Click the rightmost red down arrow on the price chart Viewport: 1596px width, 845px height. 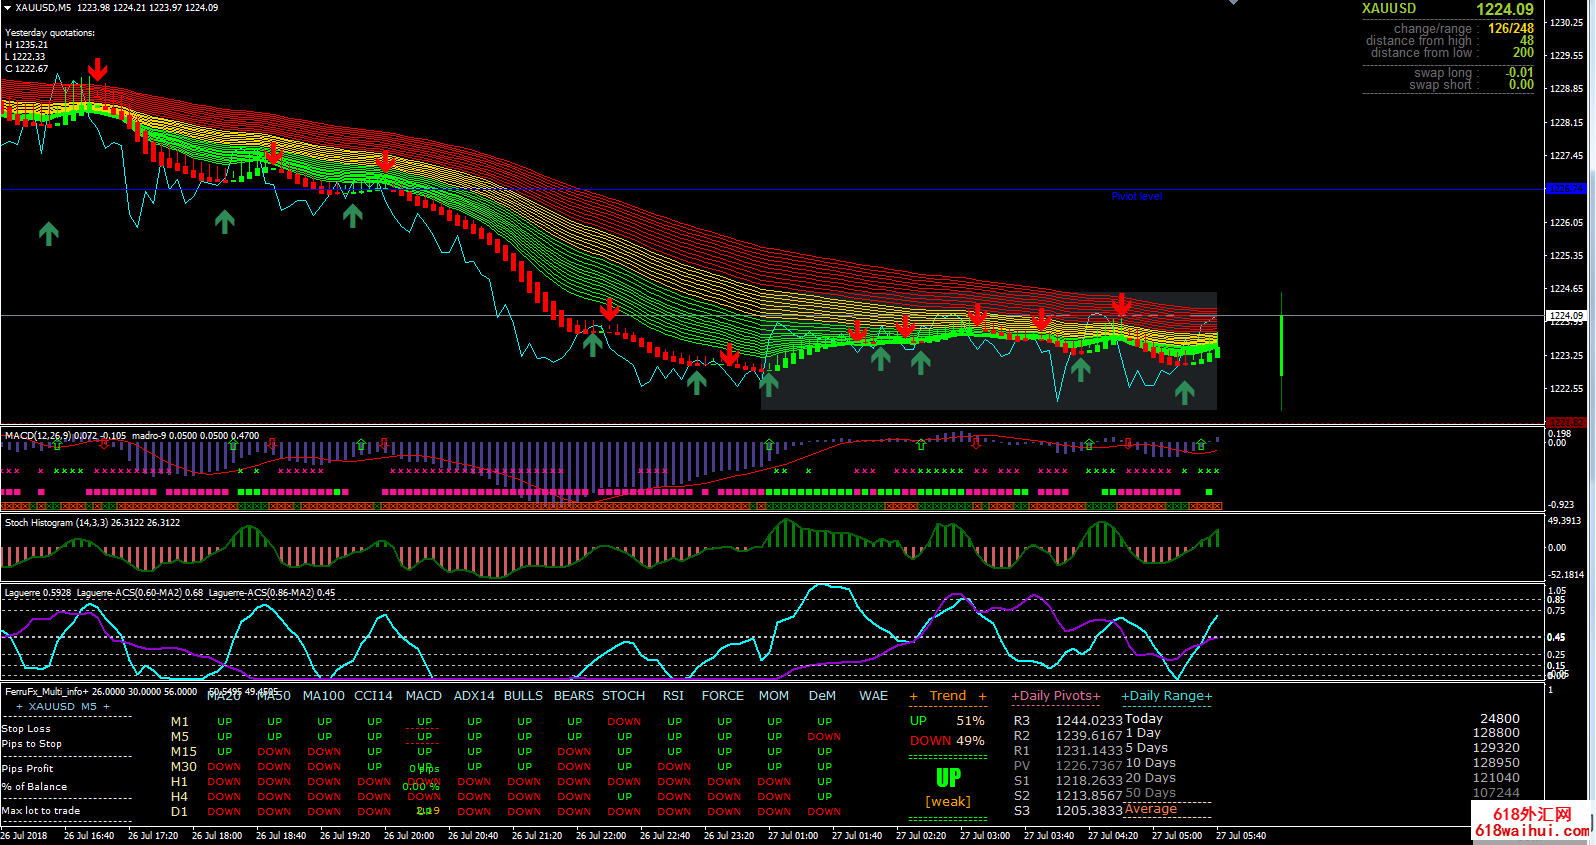pos(1122,305)
